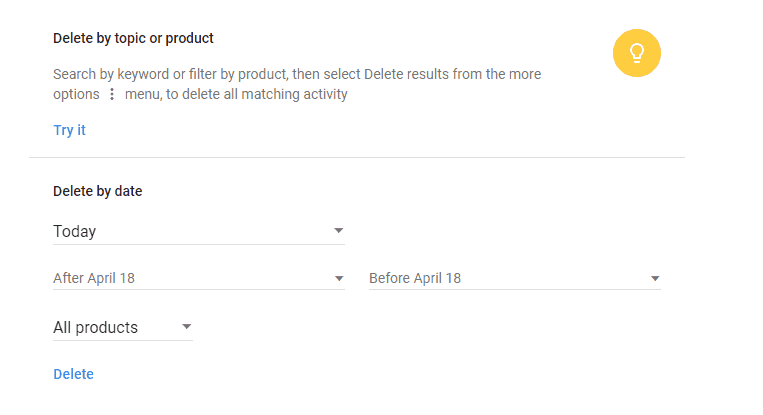Click the arrow beside All products
The width and height of the screenshot is (763, 415).
click(x=186, y=327)
